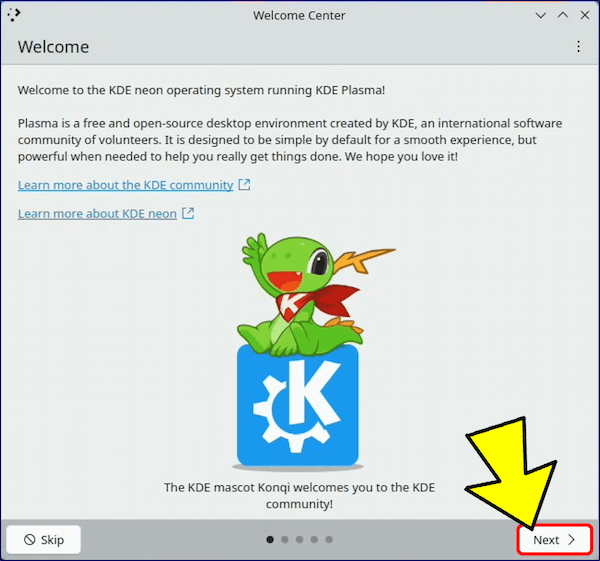Minimize the Welcome Center window
Screen dimensions: 600x561
541,15
